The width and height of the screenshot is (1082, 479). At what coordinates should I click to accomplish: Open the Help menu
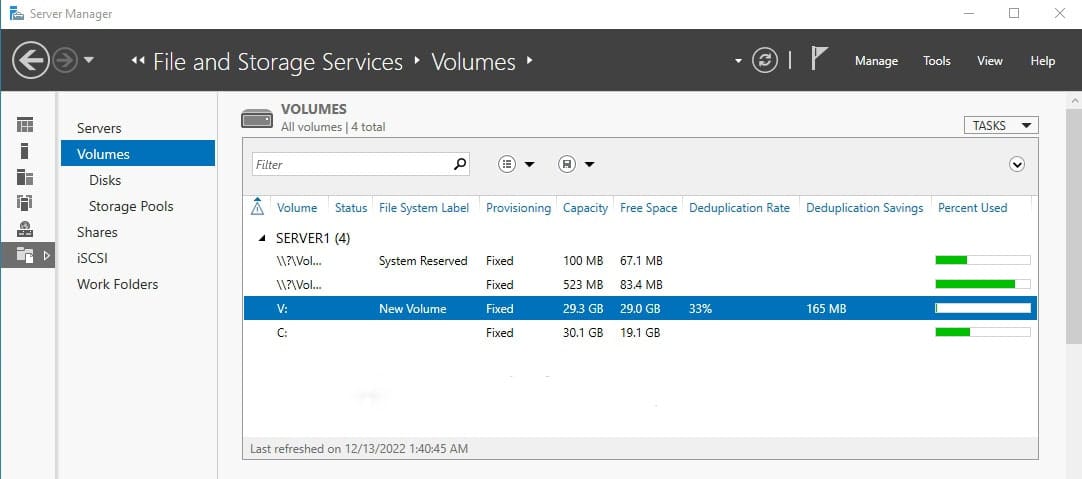pyautogui.click(x=1043, y=61)
